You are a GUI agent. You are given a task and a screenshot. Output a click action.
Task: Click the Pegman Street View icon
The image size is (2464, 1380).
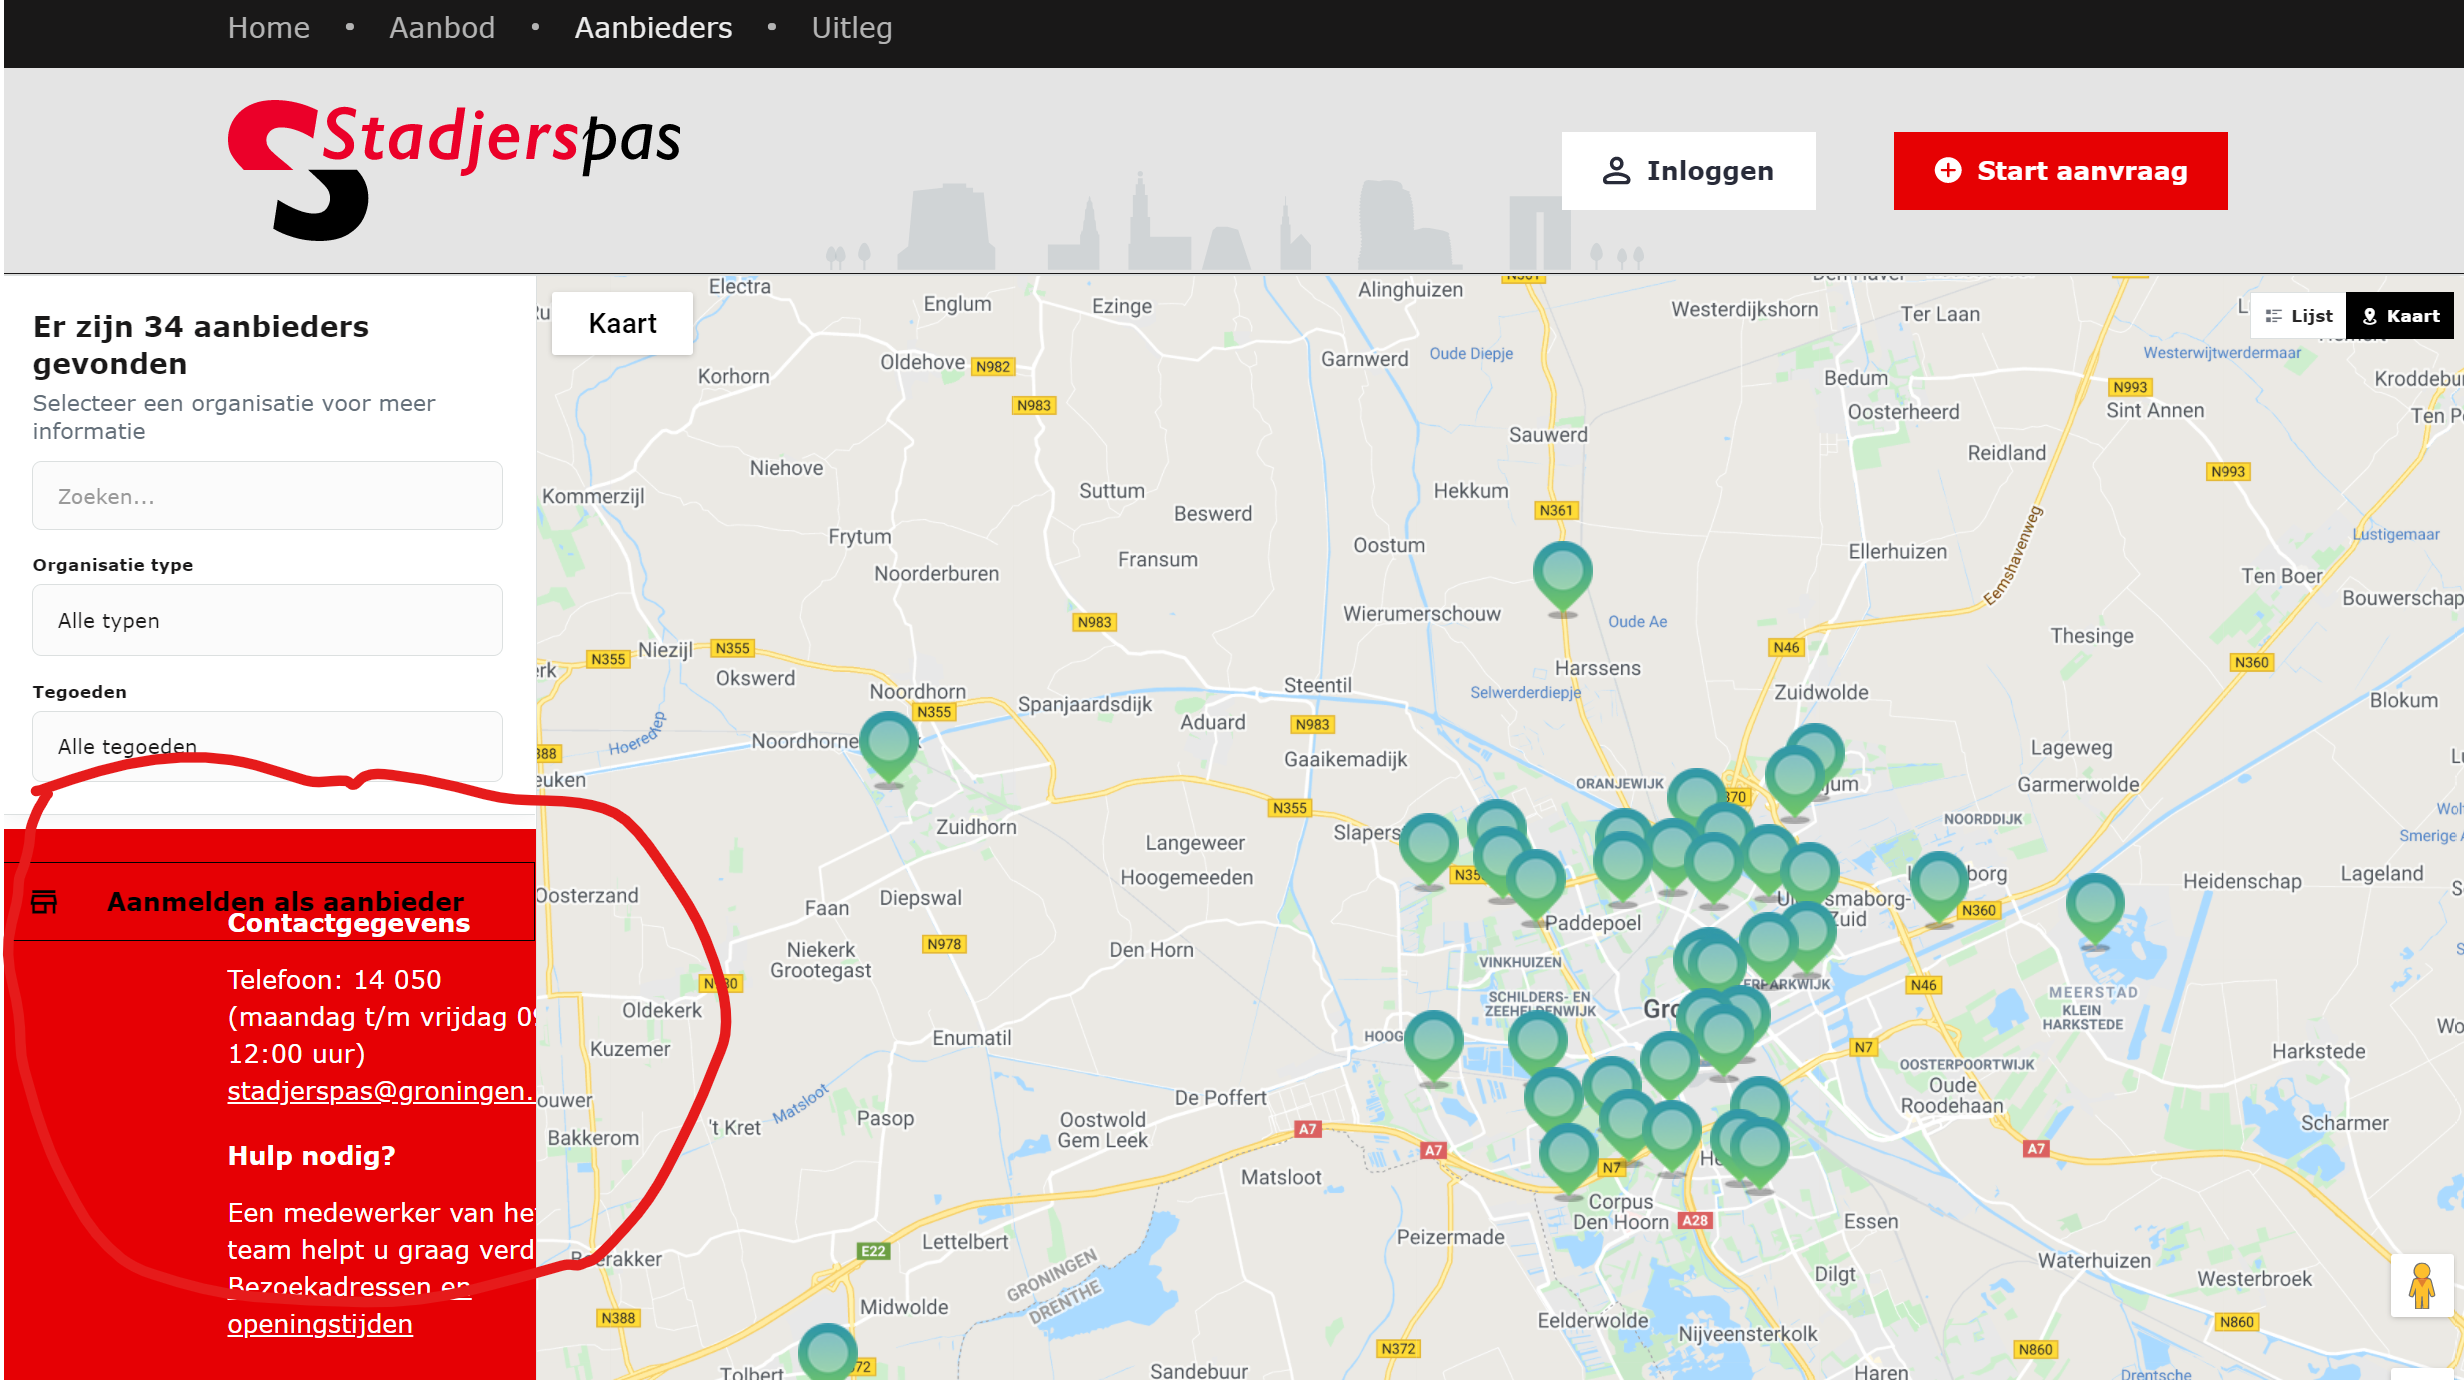(2421, 1285)
